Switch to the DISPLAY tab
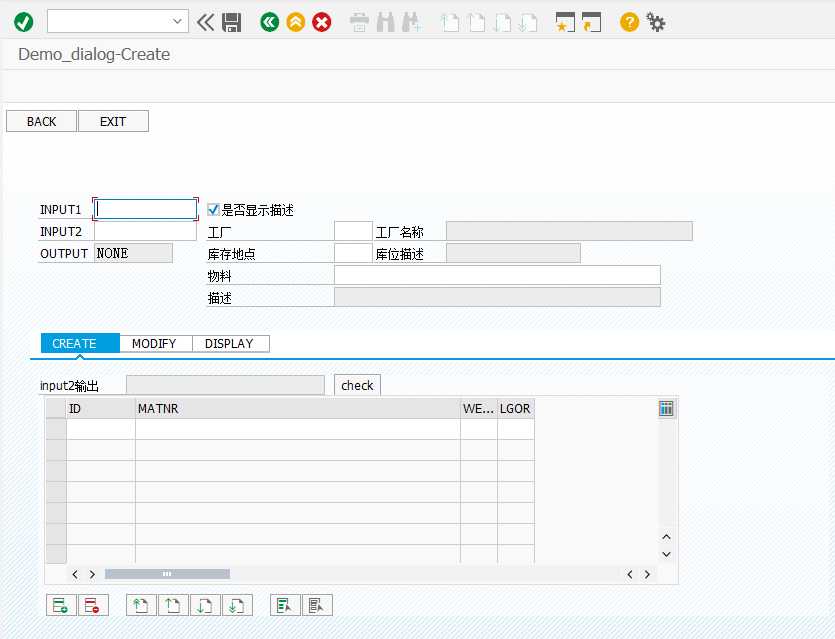Screen dimensions: 835x639 pyautogui.click(x=230, y=343)
